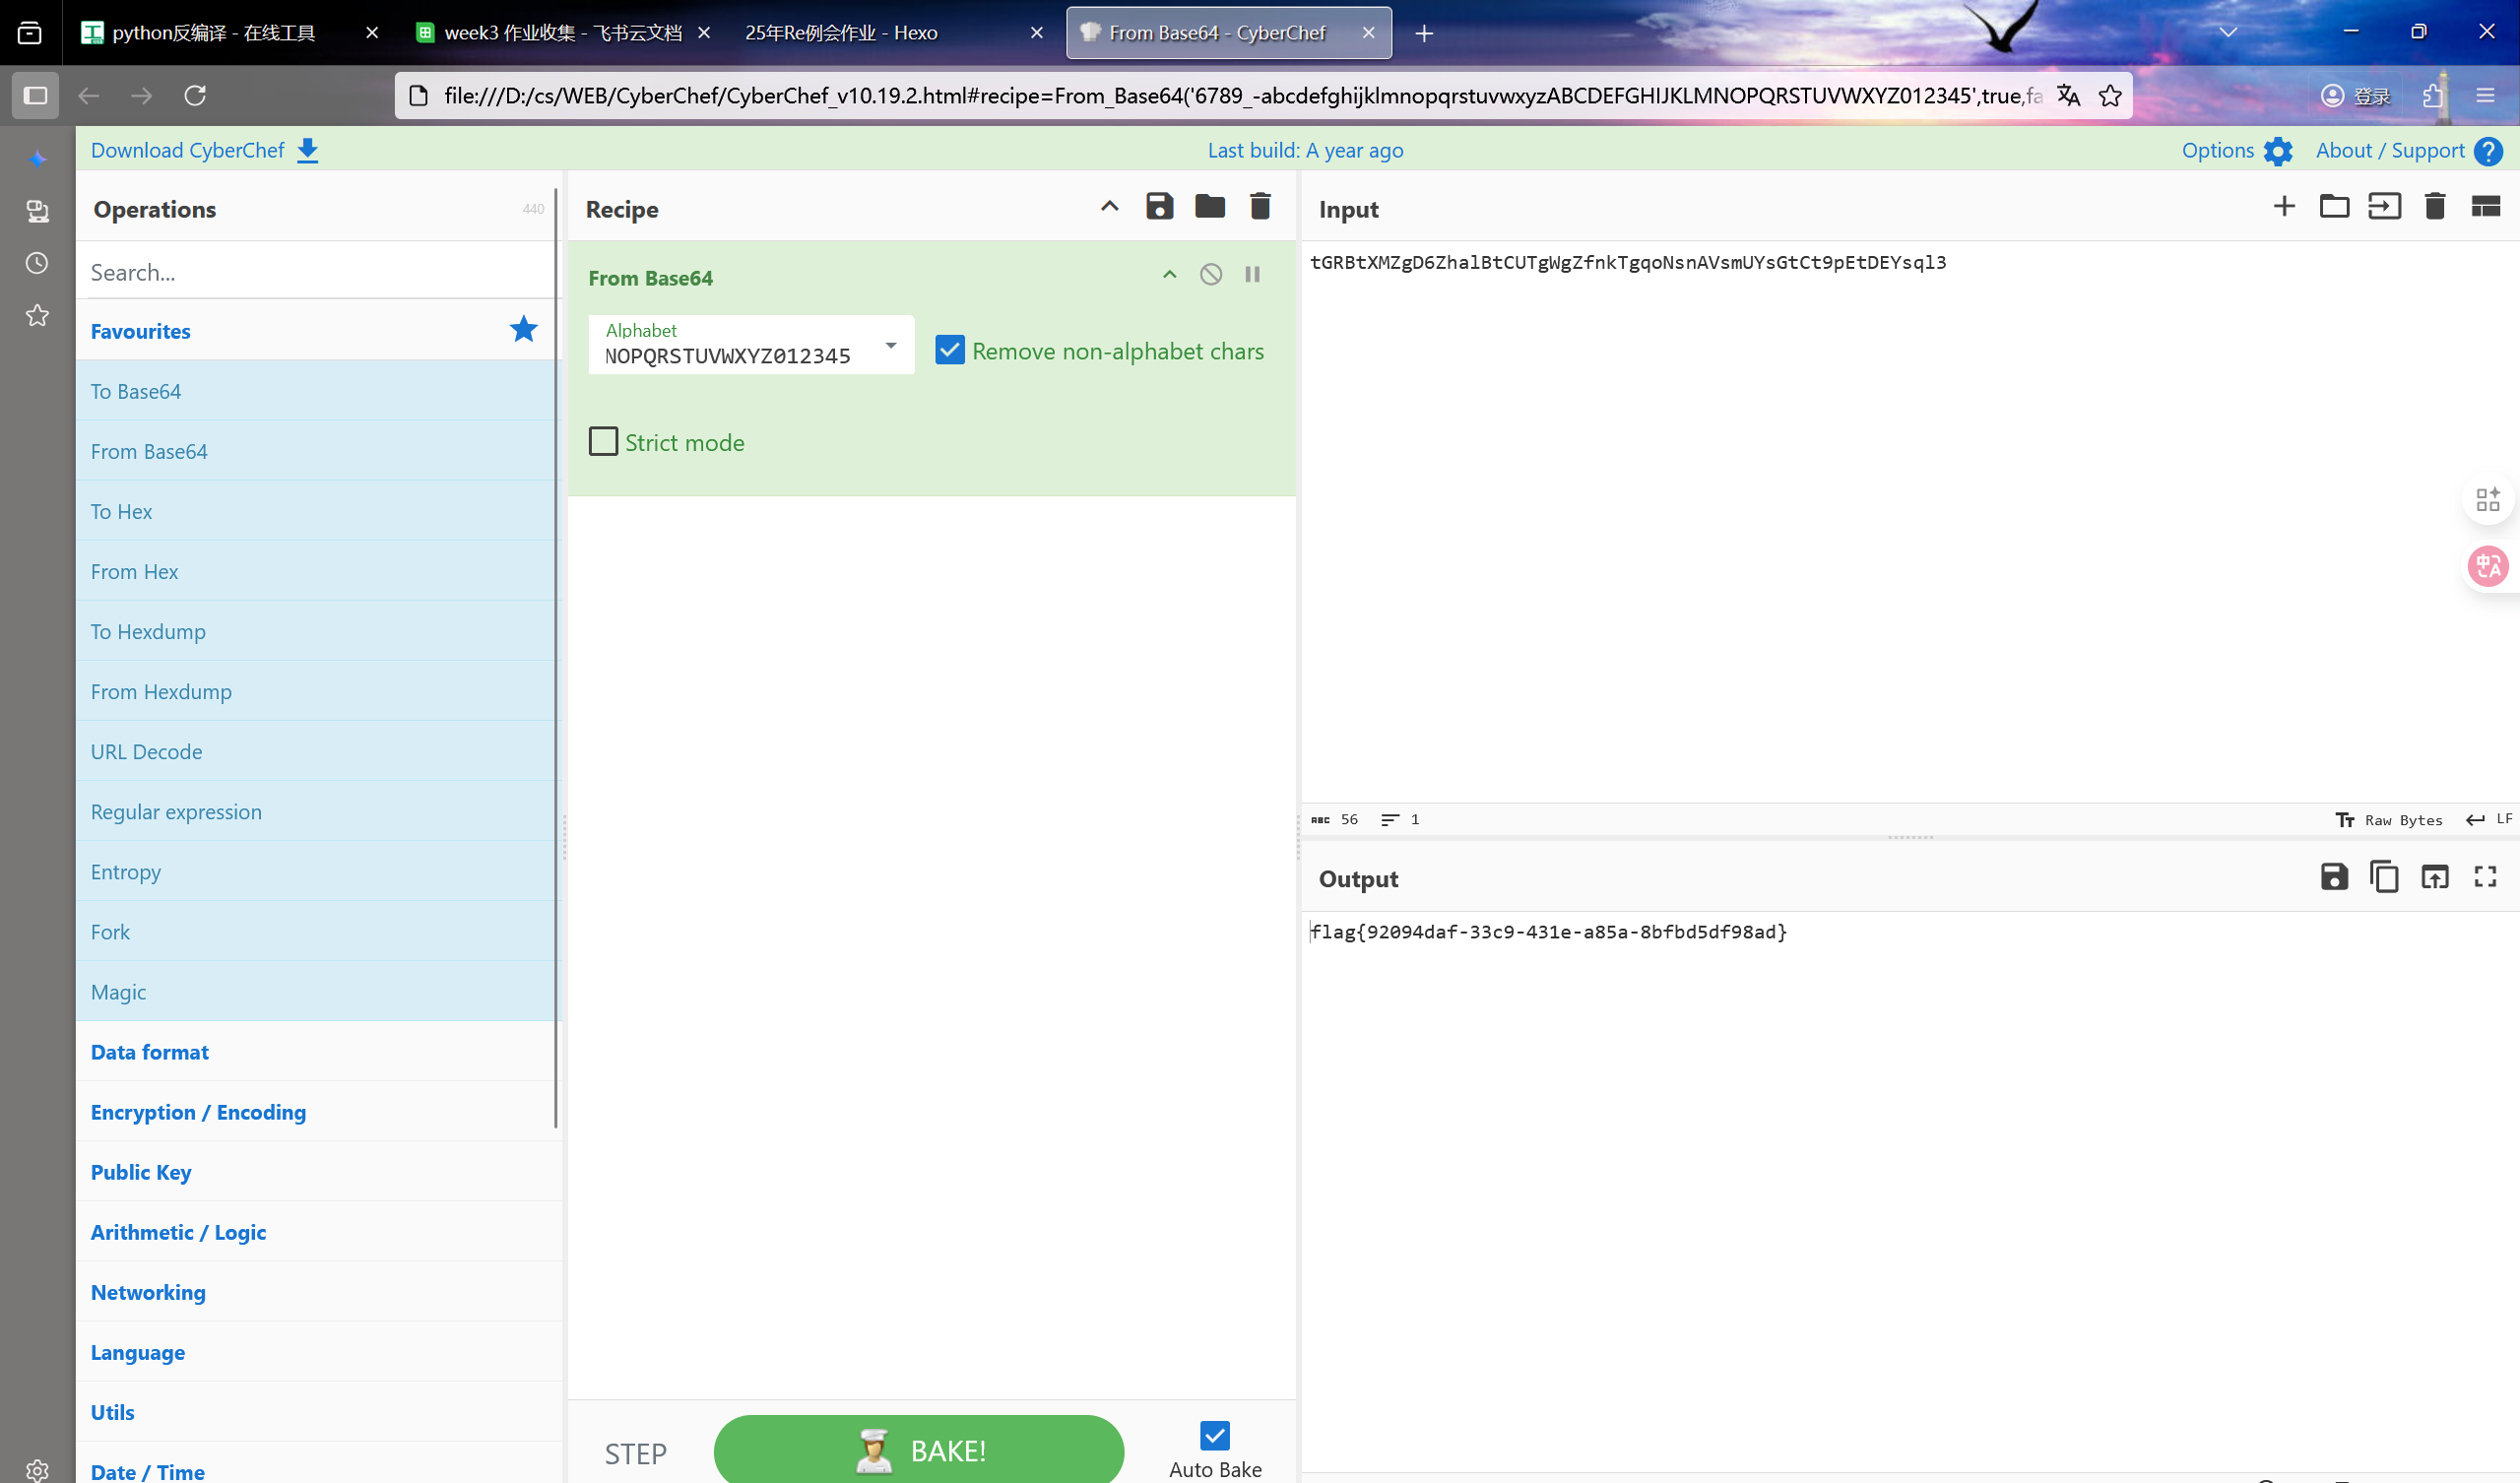Image resolution: width=2520 pixels, height=1483 pixels.
Task: Uncheck Remove non-alphabet chars
Action: [x=950, y=351]
